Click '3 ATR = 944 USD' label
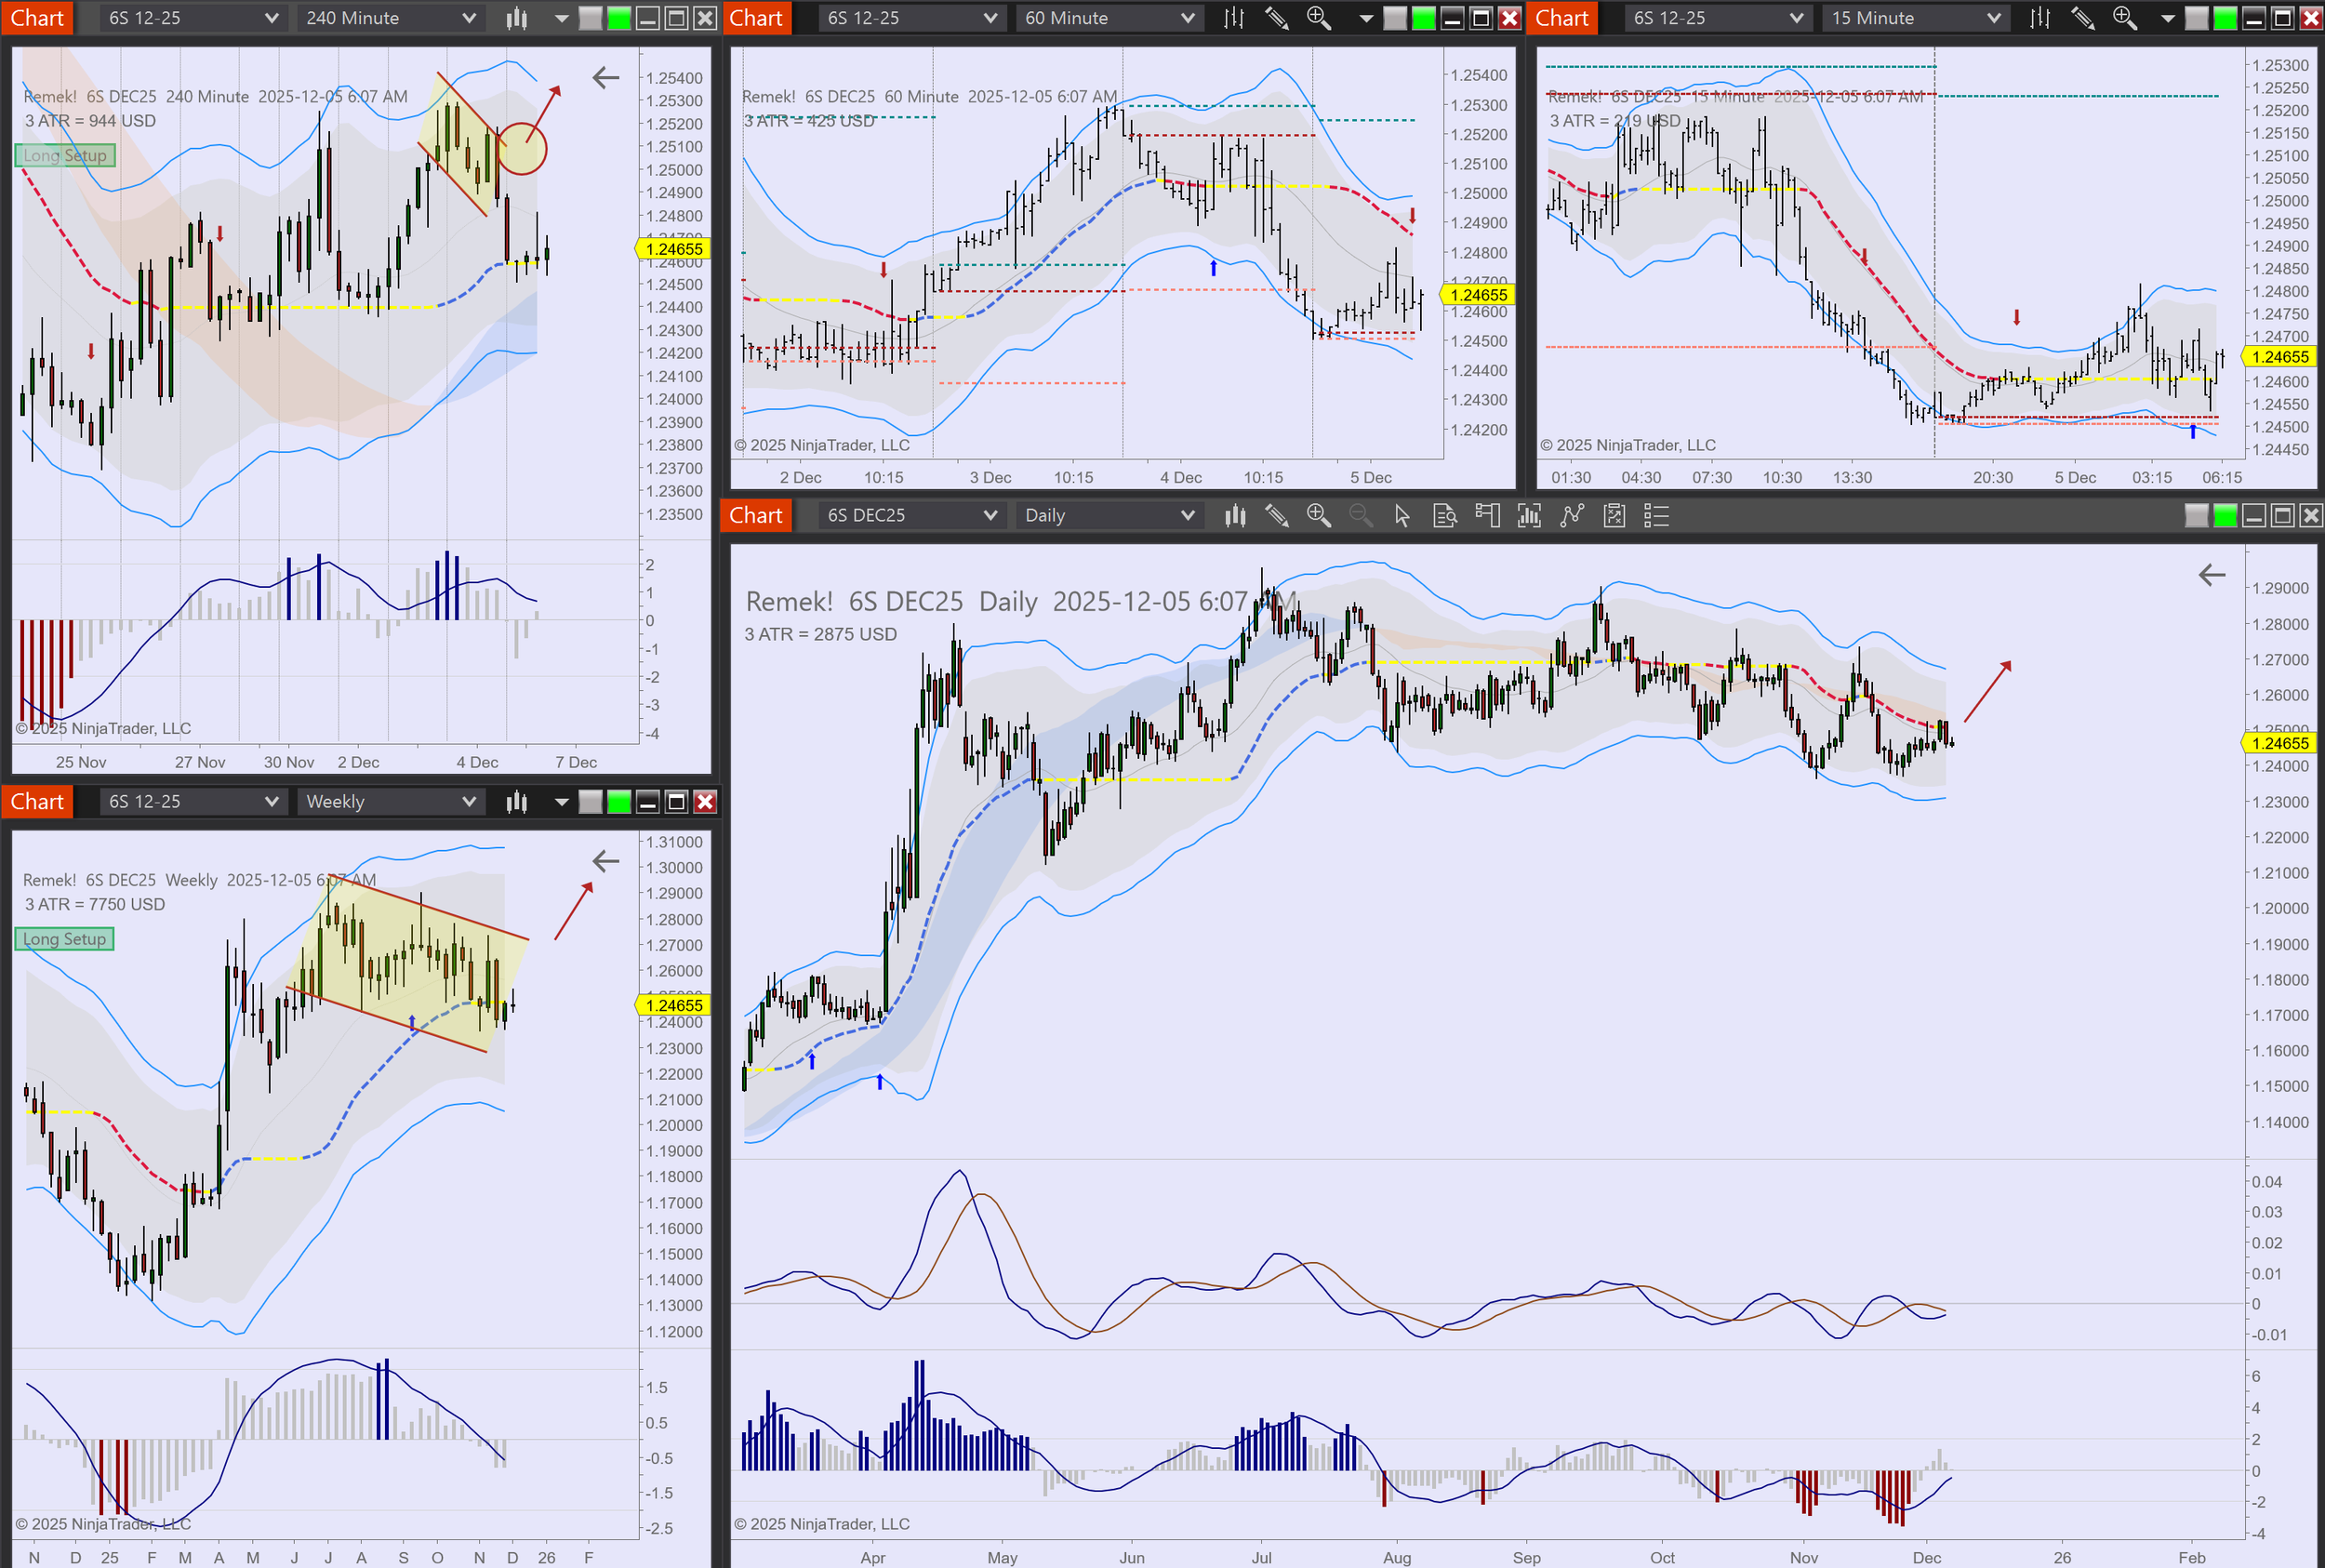Viewport: 2325px width, 1568px height. [x=90, y=121]
